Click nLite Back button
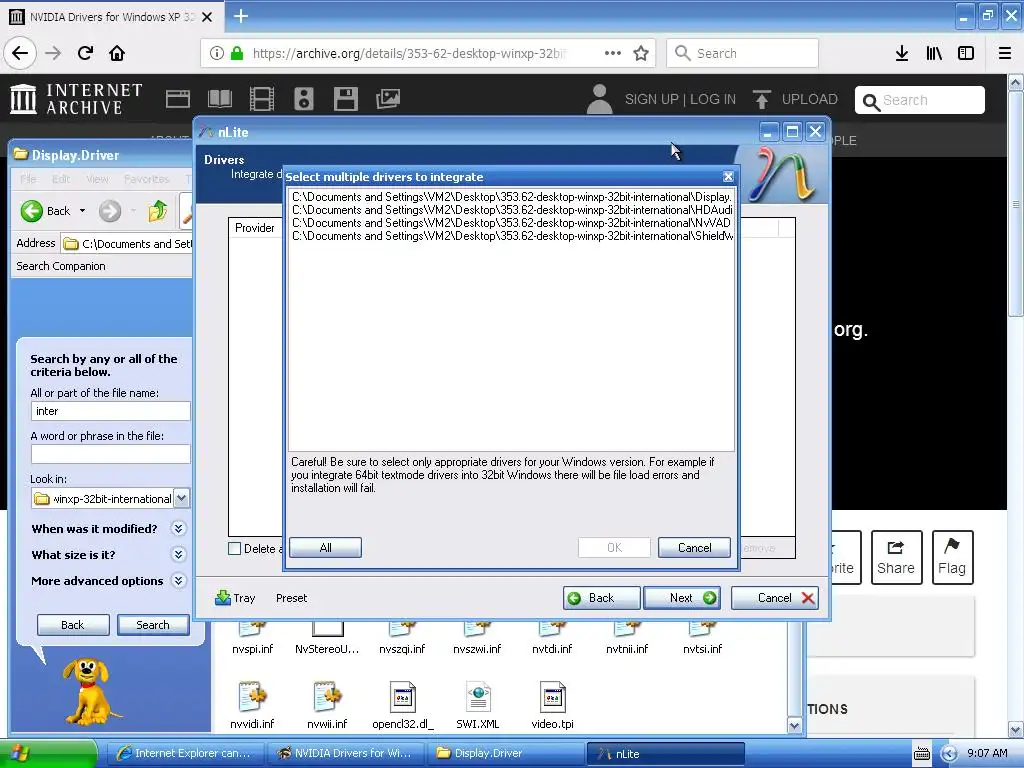The width and height of the screenshot is (1024, 768). pos(601,598)
